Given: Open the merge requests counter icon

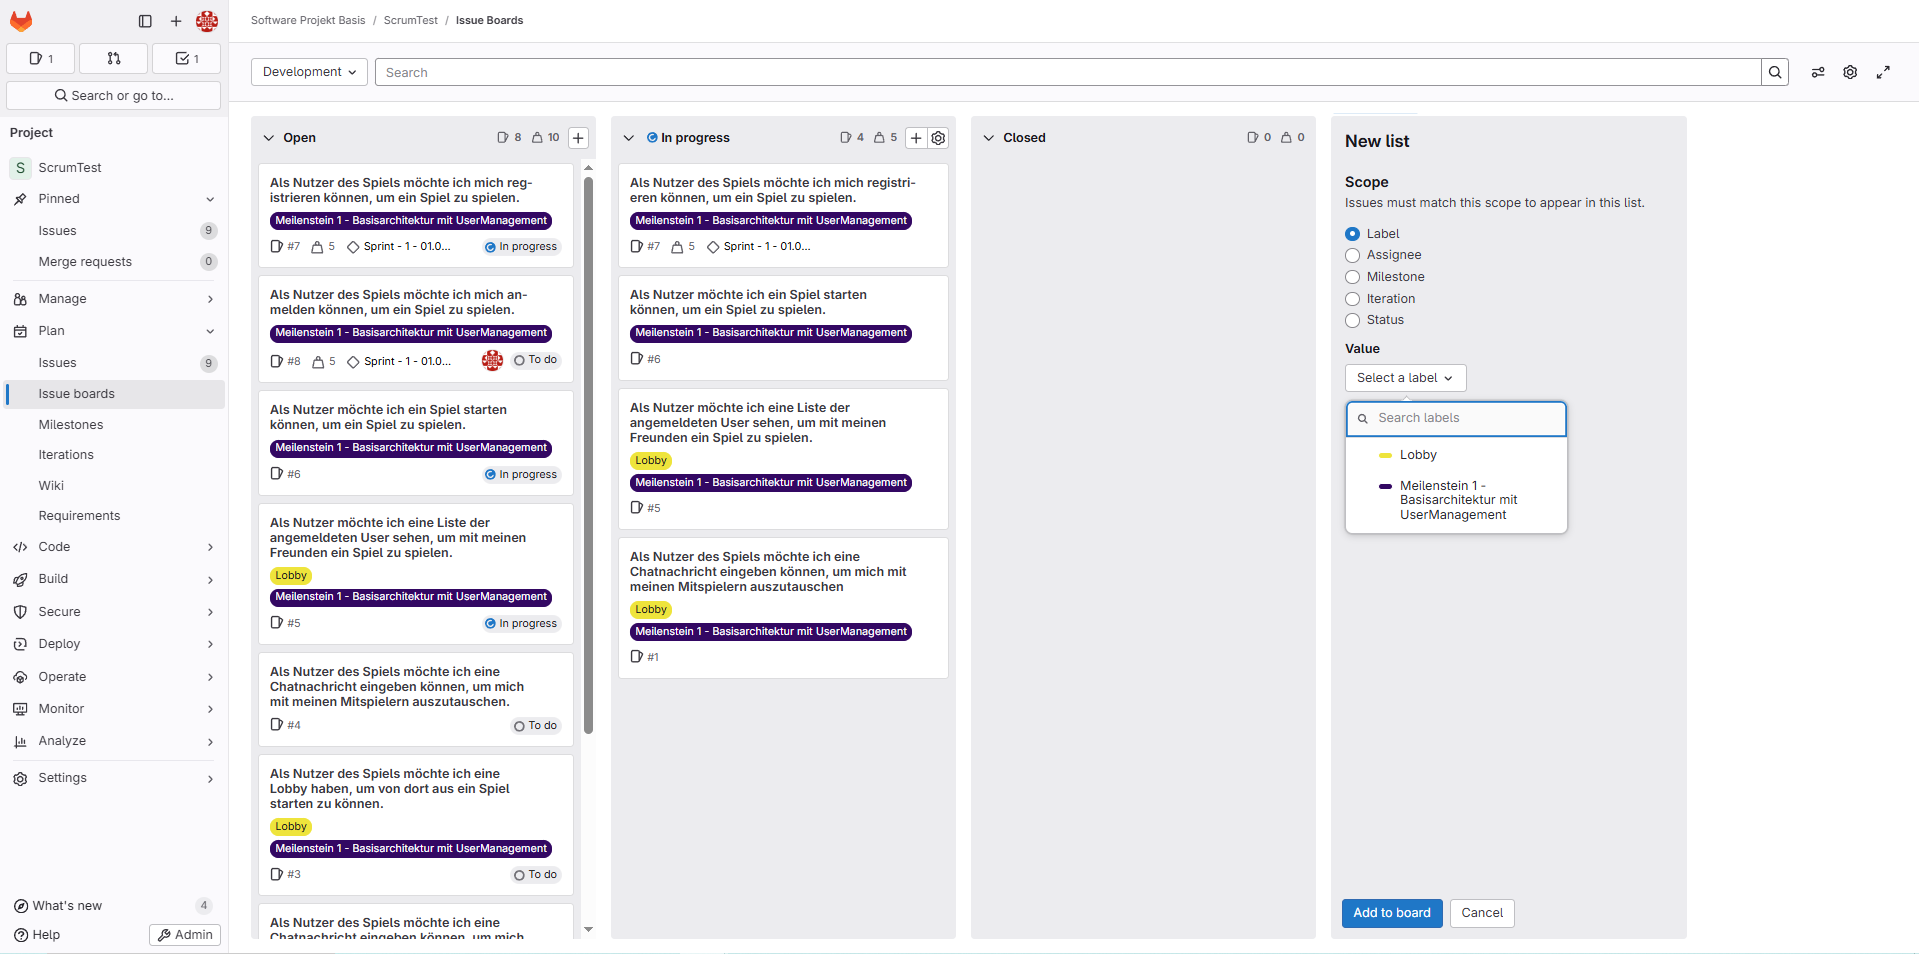Looking at the screenshot, I should 113,59.
